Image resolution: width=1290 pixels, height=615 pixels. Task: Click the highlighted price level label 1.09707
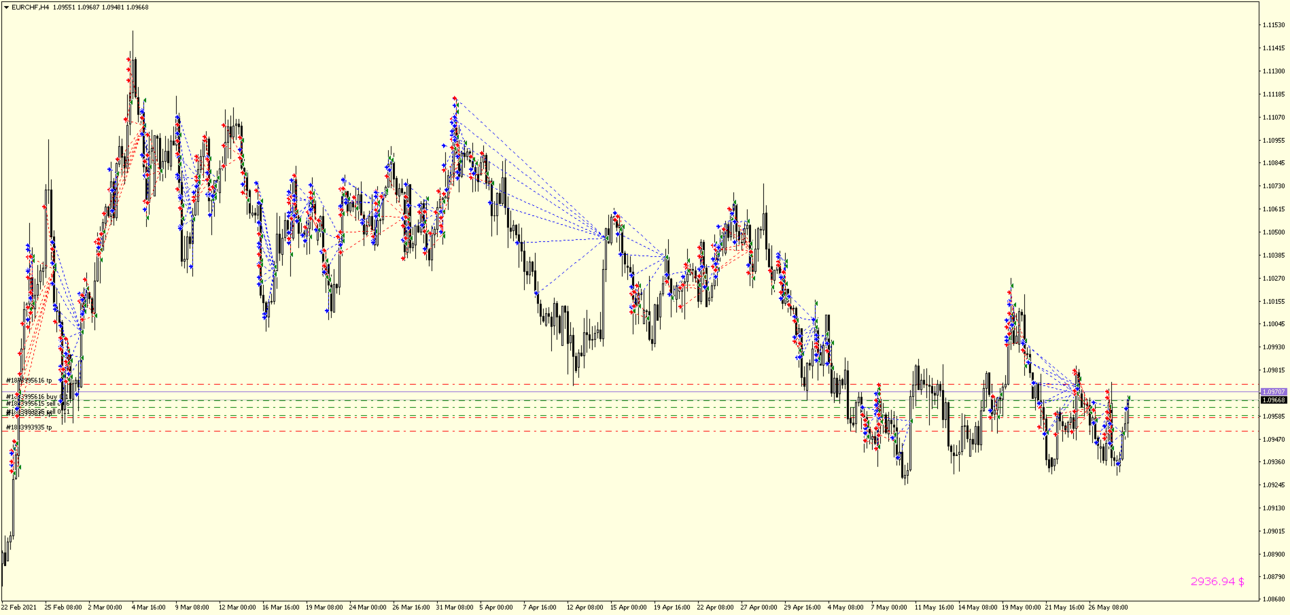pyautogui.click(x=1274, y=392)
